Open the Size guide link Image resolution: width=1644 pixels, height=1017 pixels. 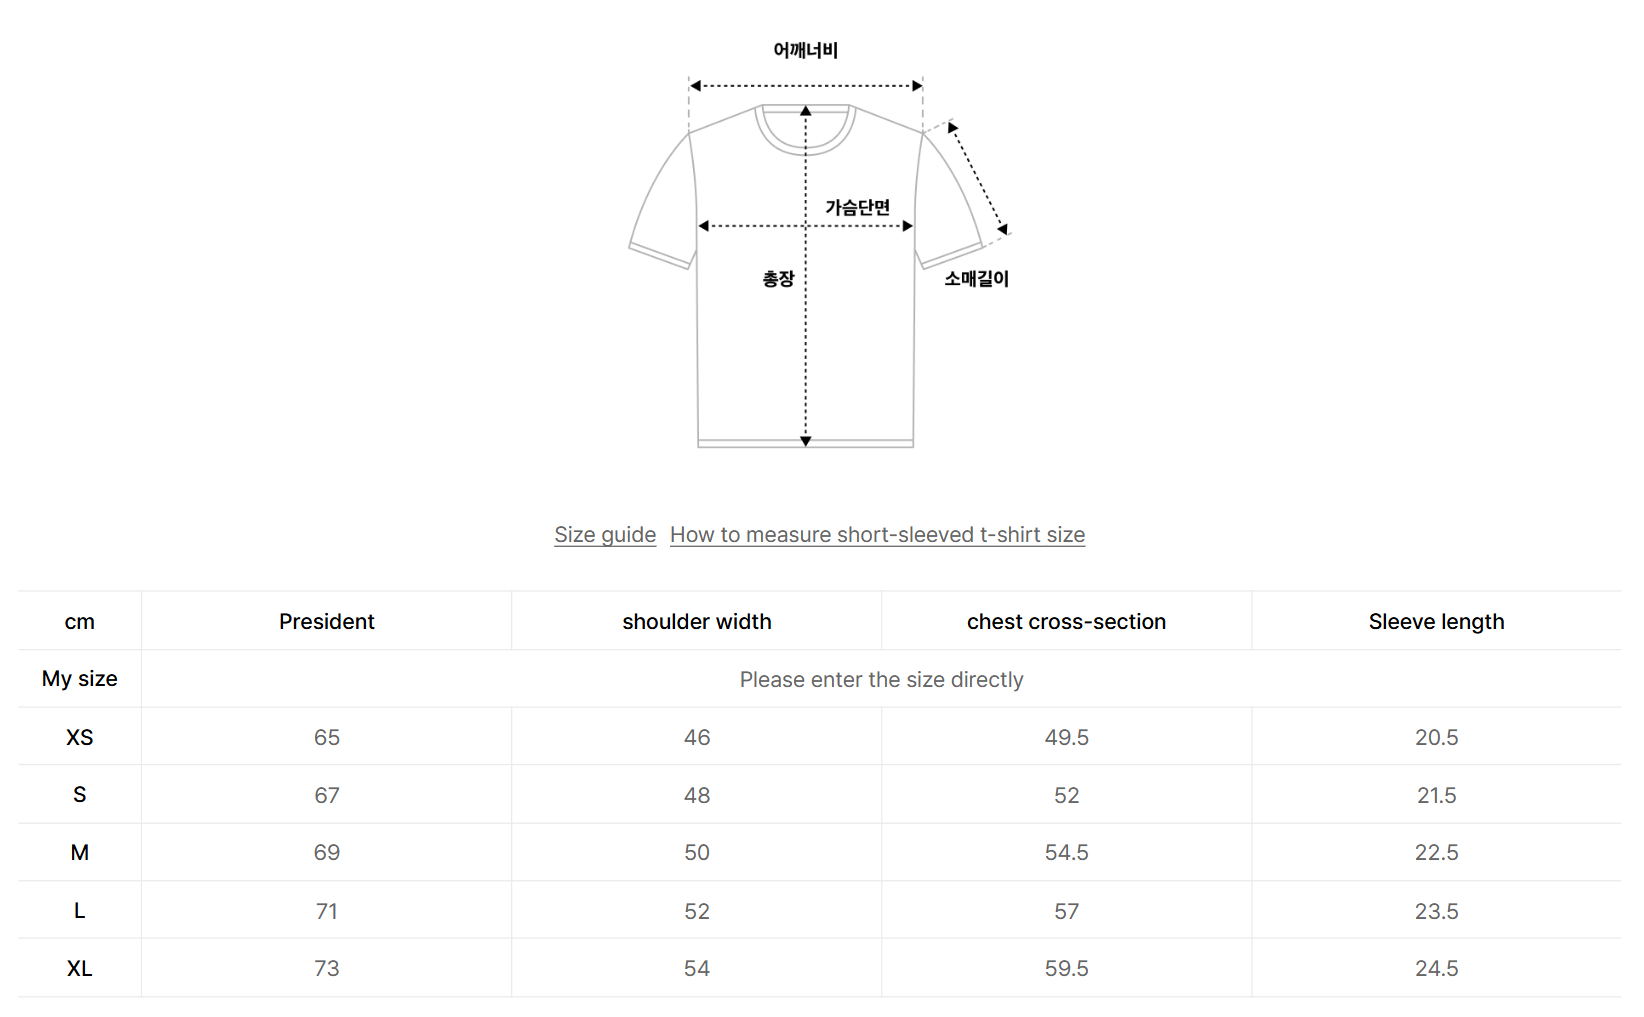605,535
